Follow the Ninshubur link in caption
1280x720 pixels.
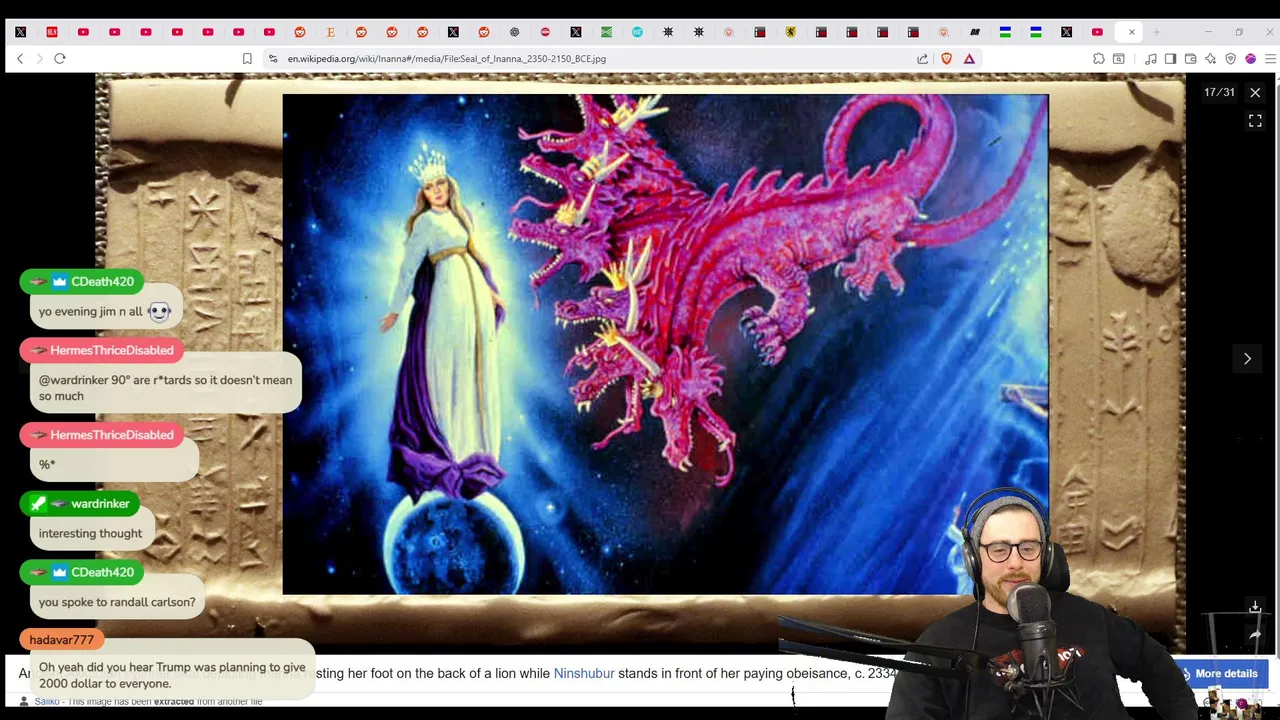click(584, 674)
